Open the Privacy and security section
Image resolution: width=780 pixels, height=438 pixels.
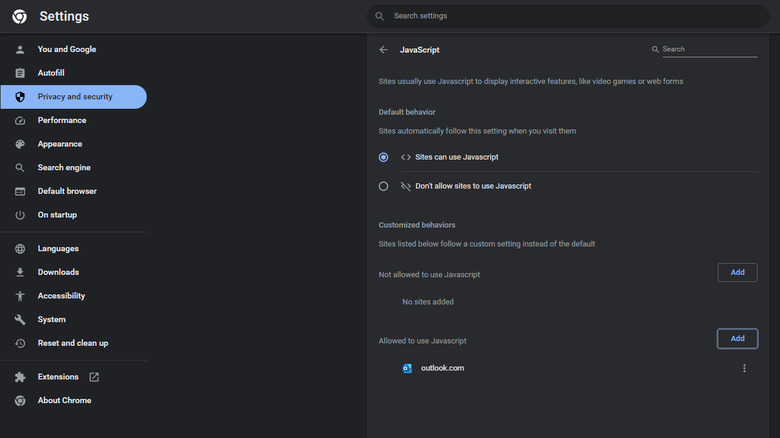(74, 97)
